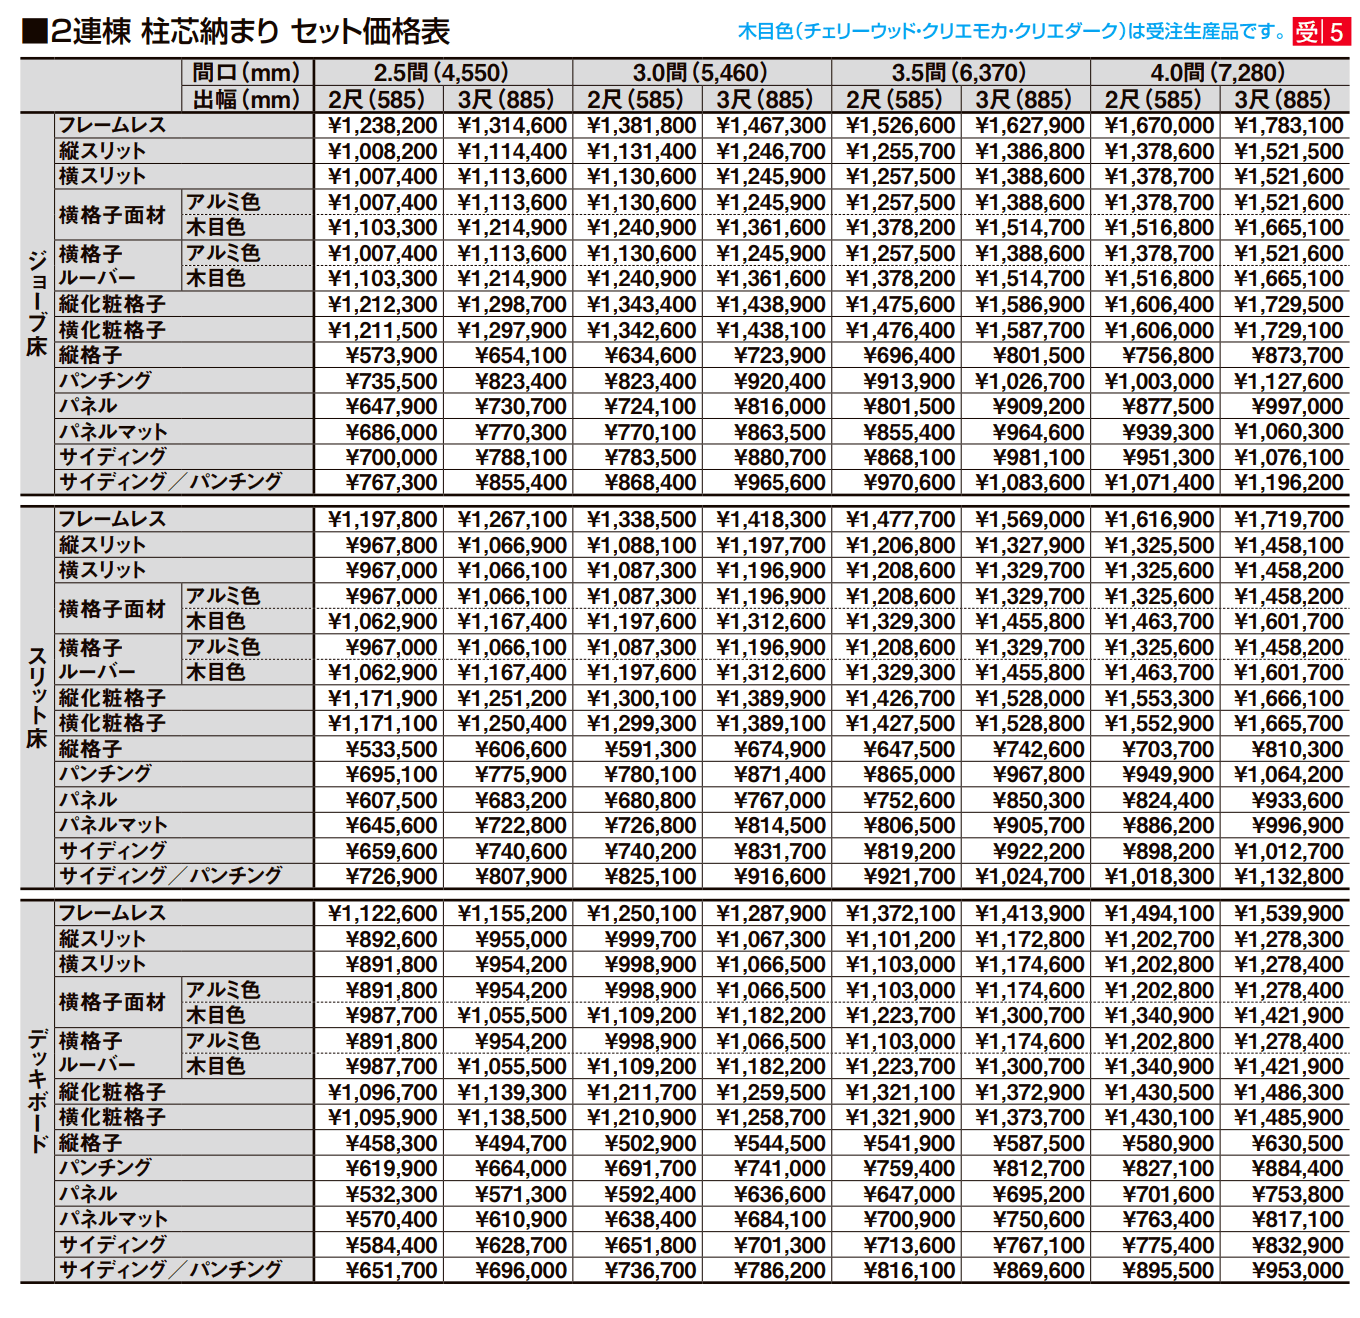This screenshot has width=1360, height=1318.
Task: Click the 間口 (mm) header label
Action: [x=246, y=73]
